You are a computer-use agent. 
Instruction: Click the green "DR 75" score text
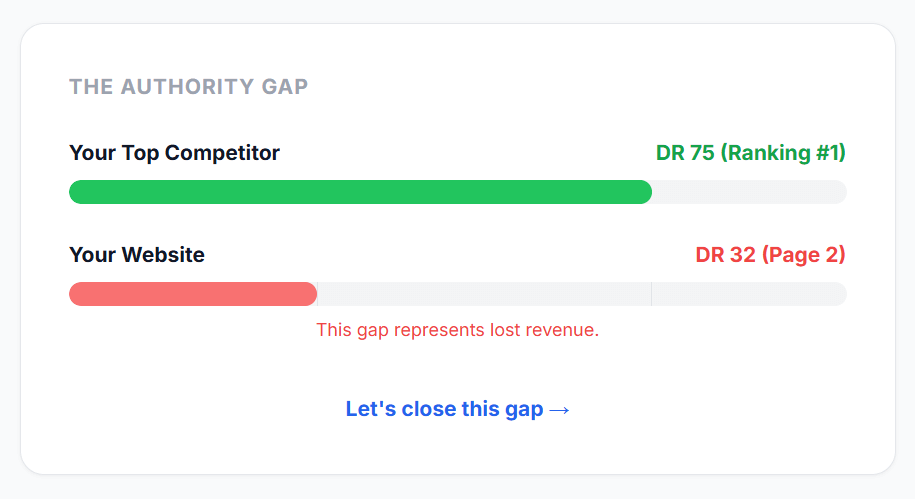point(685,153)
